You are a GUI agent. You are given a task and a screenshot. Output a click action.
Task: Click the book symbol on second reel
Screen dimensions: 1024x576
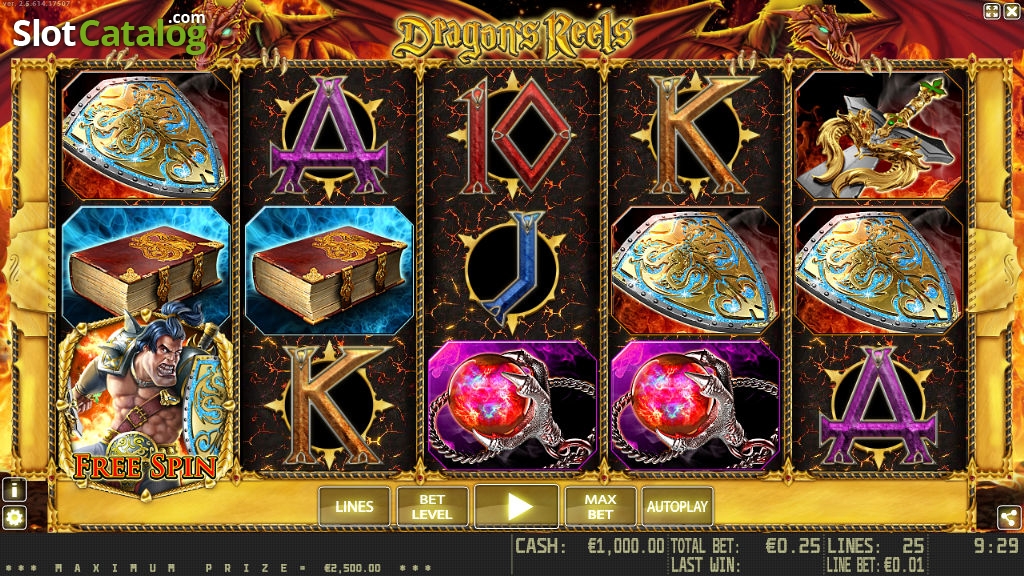[x=329, y=270]
